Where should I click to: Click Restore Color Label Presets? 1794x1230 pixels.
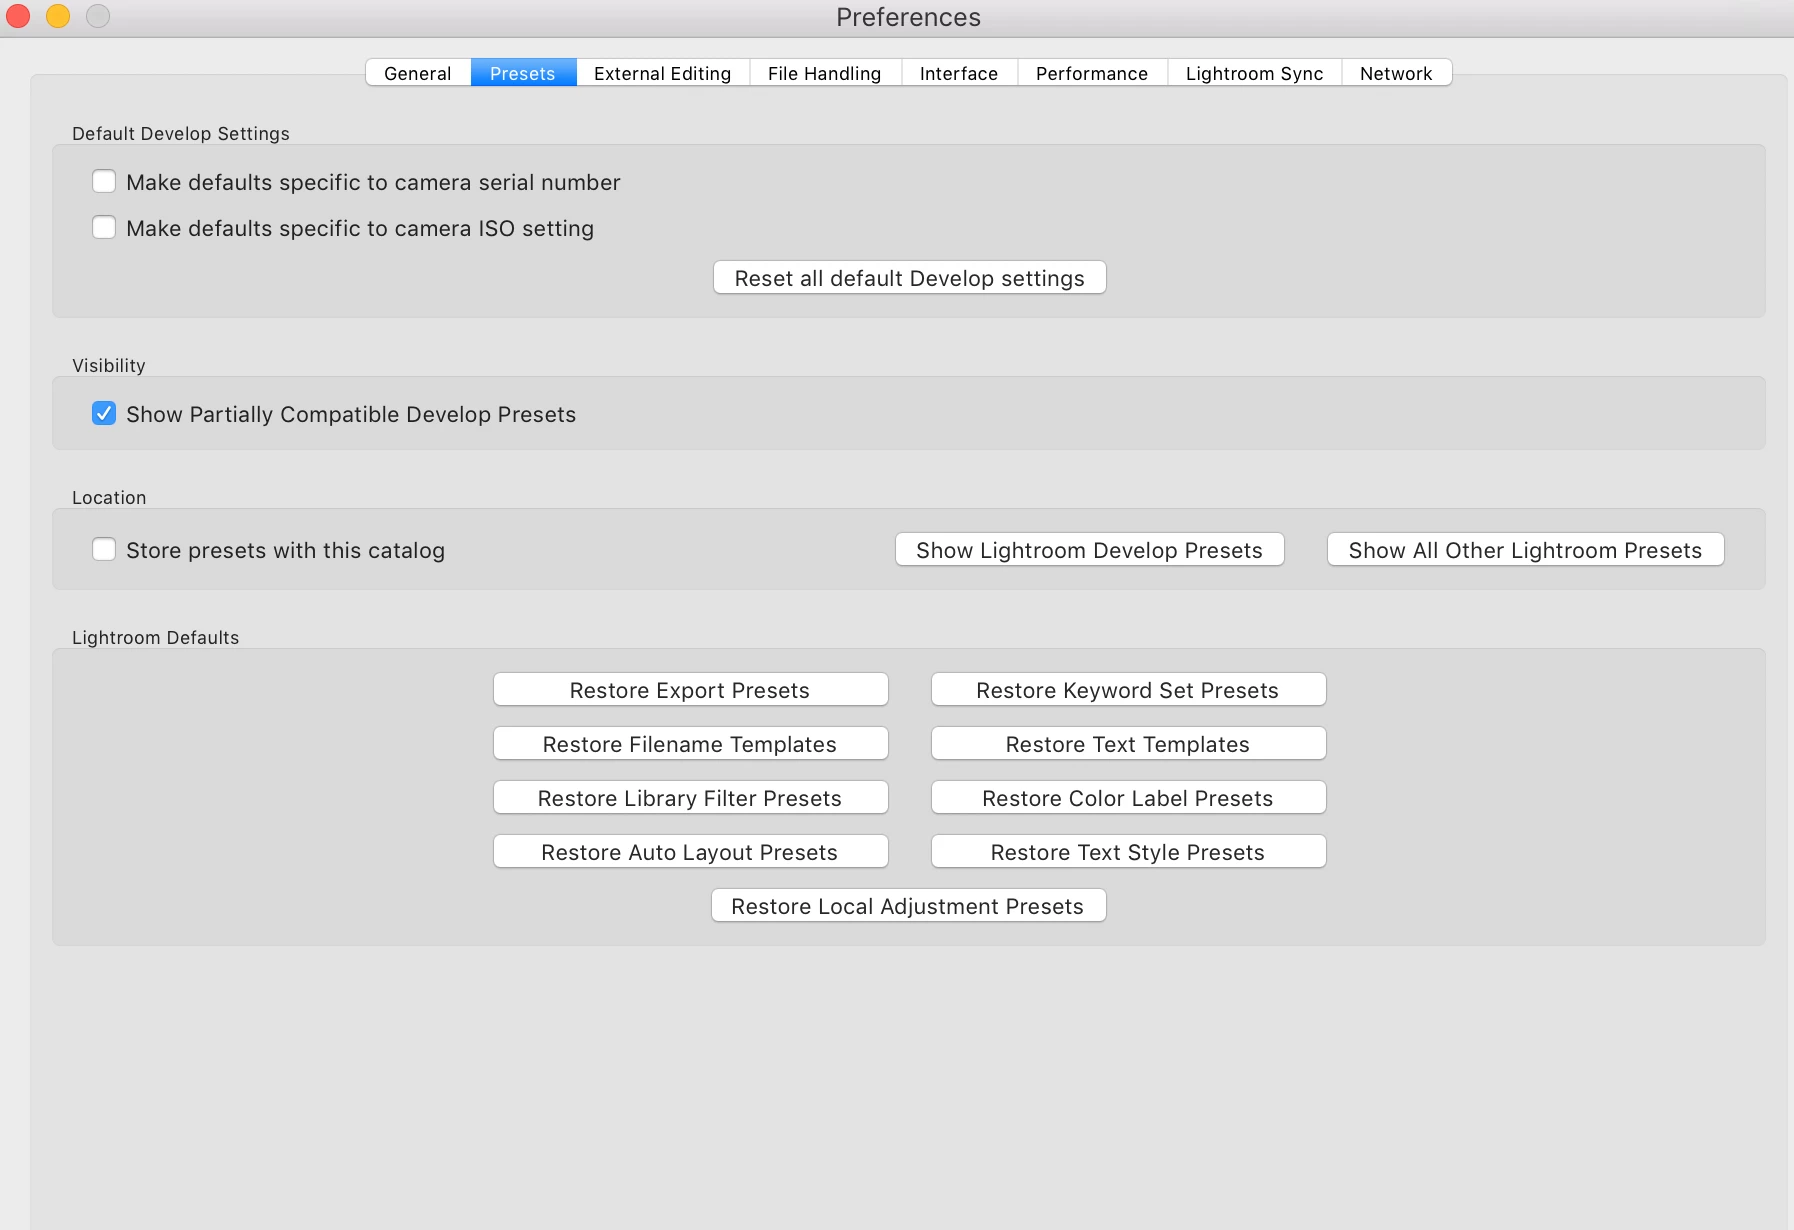[x=1129, y=798]
